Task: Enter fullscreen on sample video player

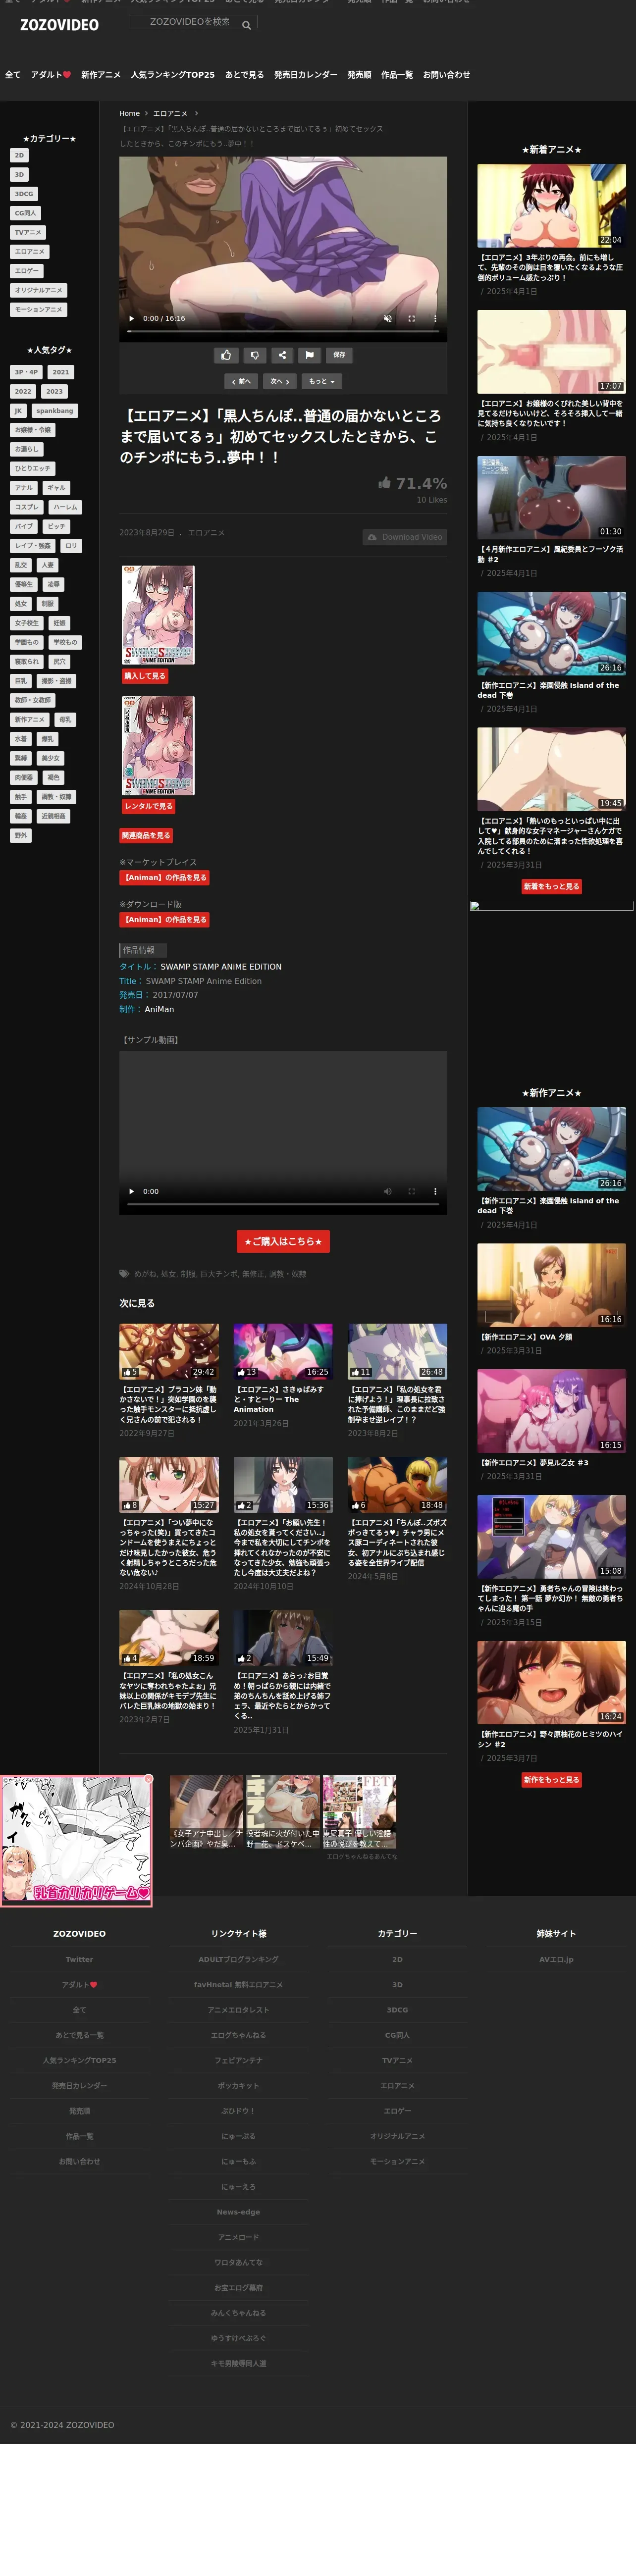Action: pyautogui.click(x=411, y=1191)
